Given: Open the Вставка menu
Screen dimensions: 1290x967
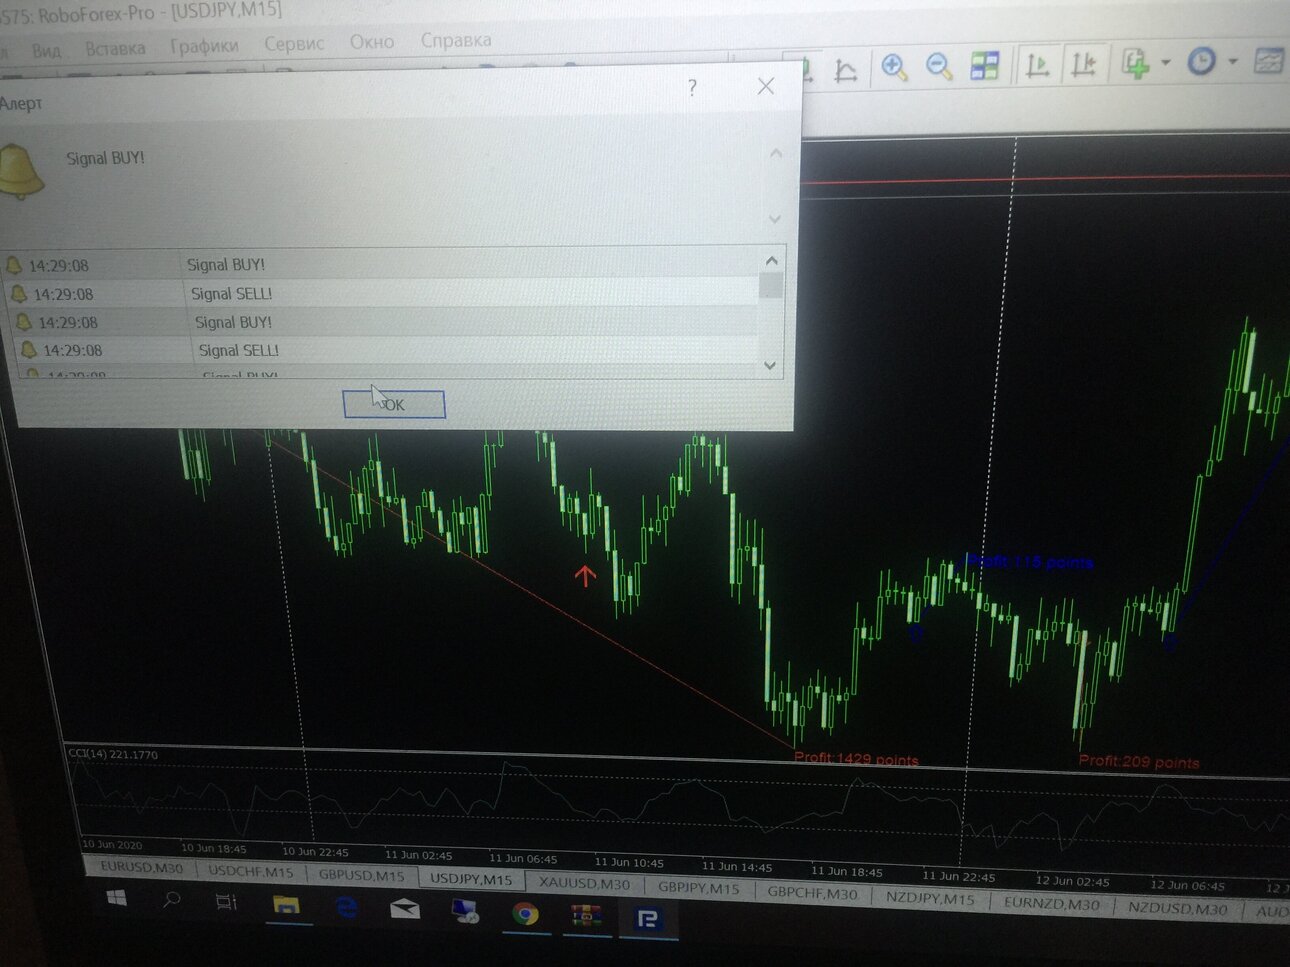Looking at the screenshot, I should coord(115,48).
